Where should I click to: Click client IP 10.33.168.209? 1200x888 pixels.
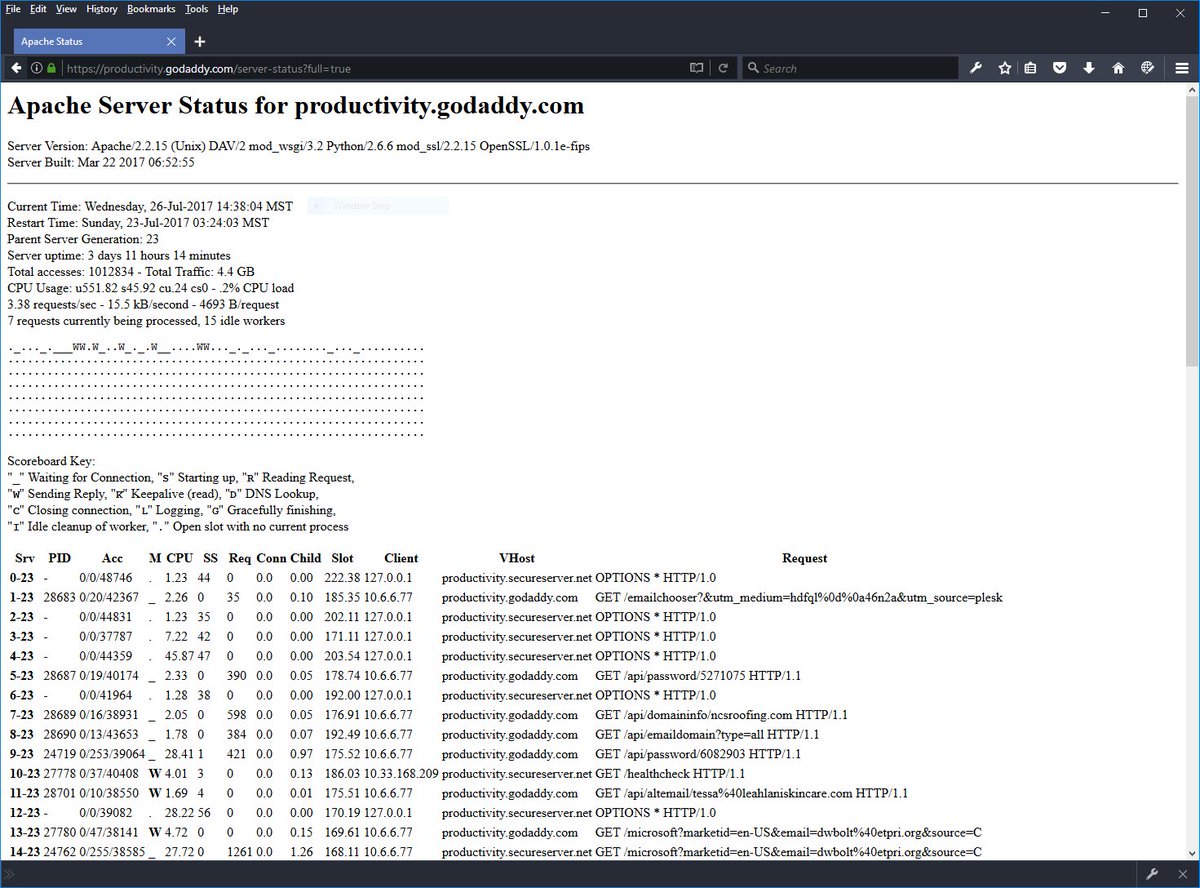400,773
